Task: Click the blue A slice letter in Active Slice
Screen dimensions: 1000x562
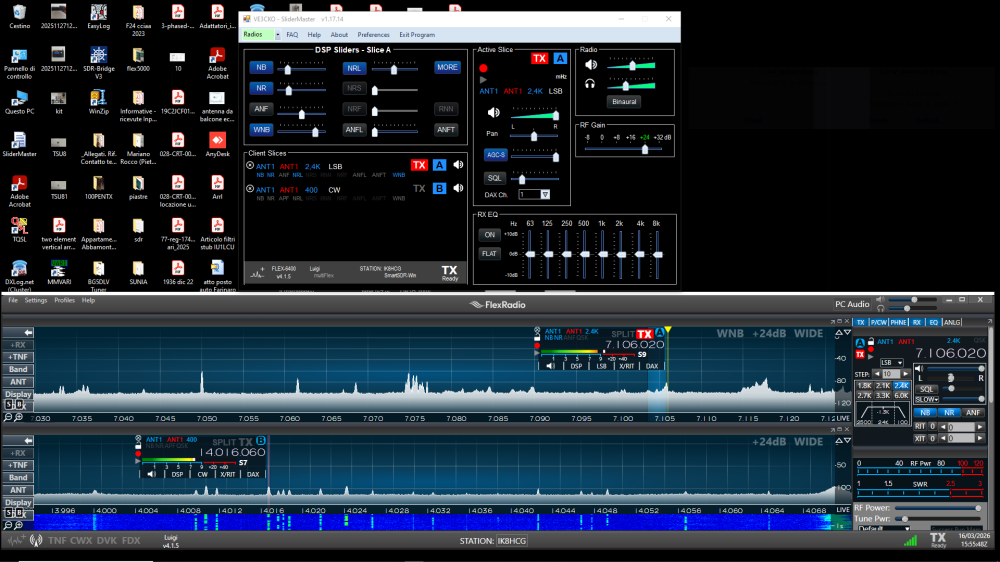Action: (560, 59)
